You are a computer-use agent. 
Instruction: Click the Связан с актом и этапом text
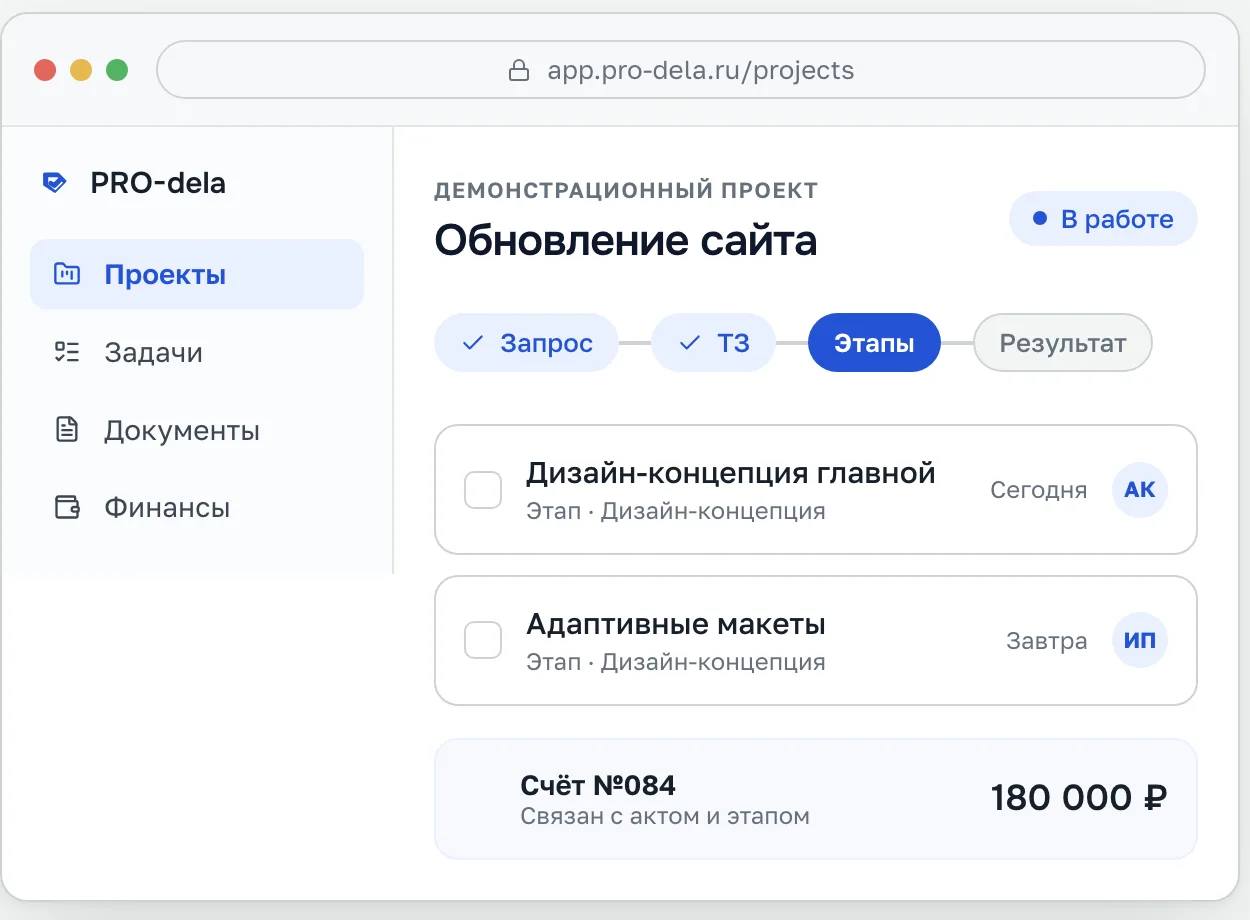point(665,816)
